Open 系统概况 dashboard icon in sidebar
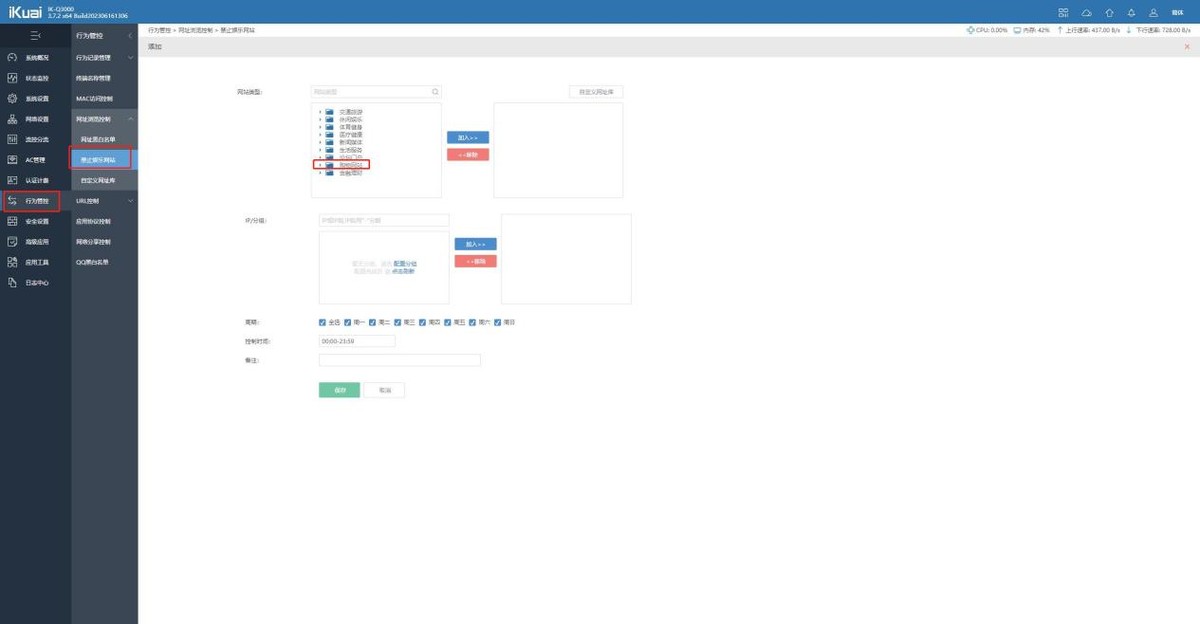Image resolution: width=1200 pixels, height=624 pixels. click(12, 57)
